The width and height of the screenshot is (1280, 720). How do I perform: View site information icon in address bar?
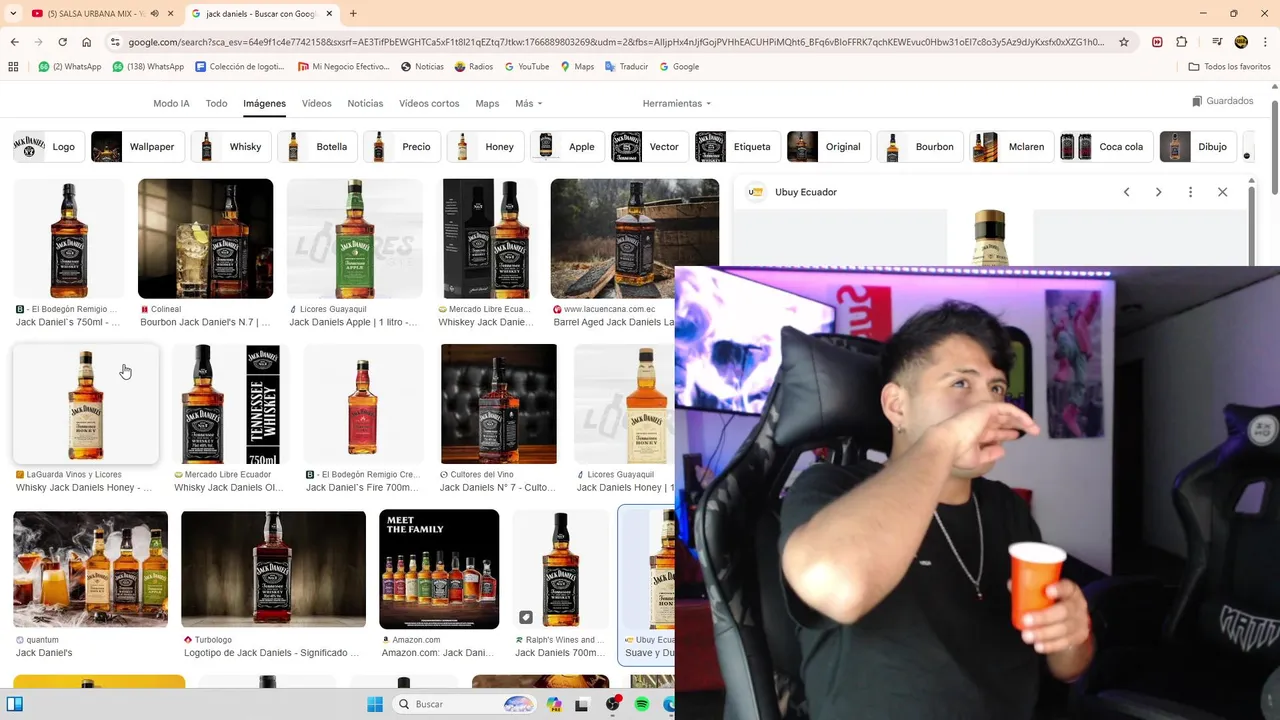(115, 42)
